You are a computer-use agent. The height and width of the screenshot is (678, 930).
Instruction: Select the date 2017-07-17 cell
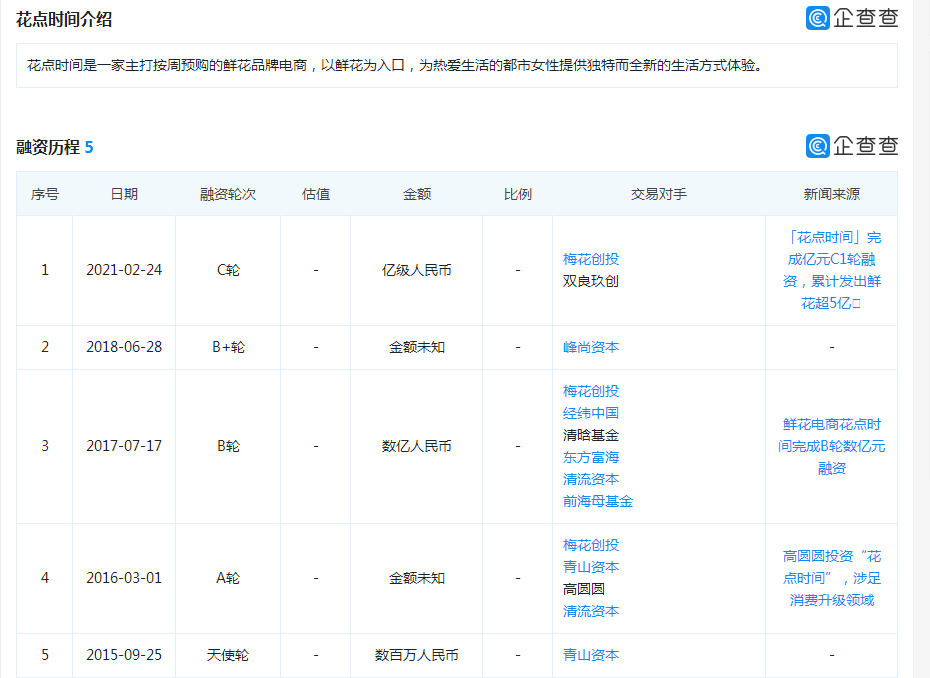coord(124,446)
